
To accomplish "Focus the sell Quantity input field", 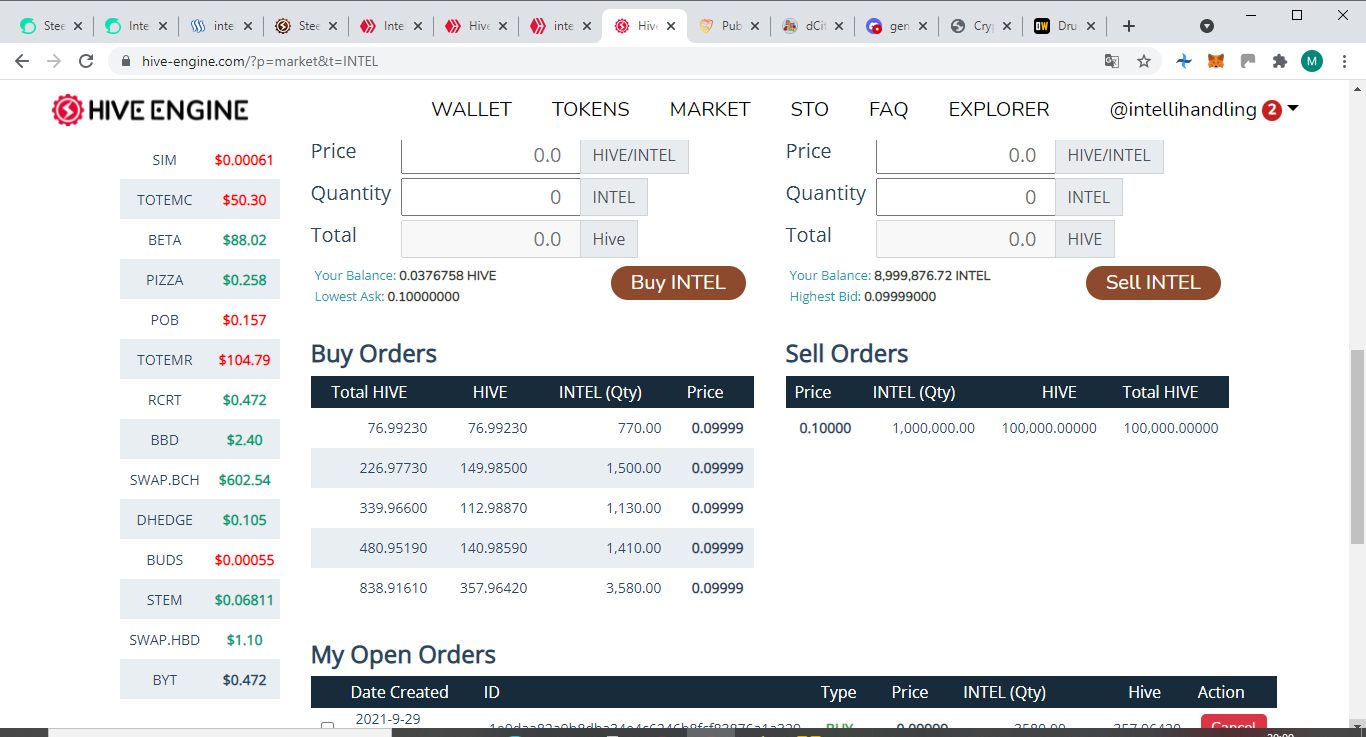I will click(966, 197).
